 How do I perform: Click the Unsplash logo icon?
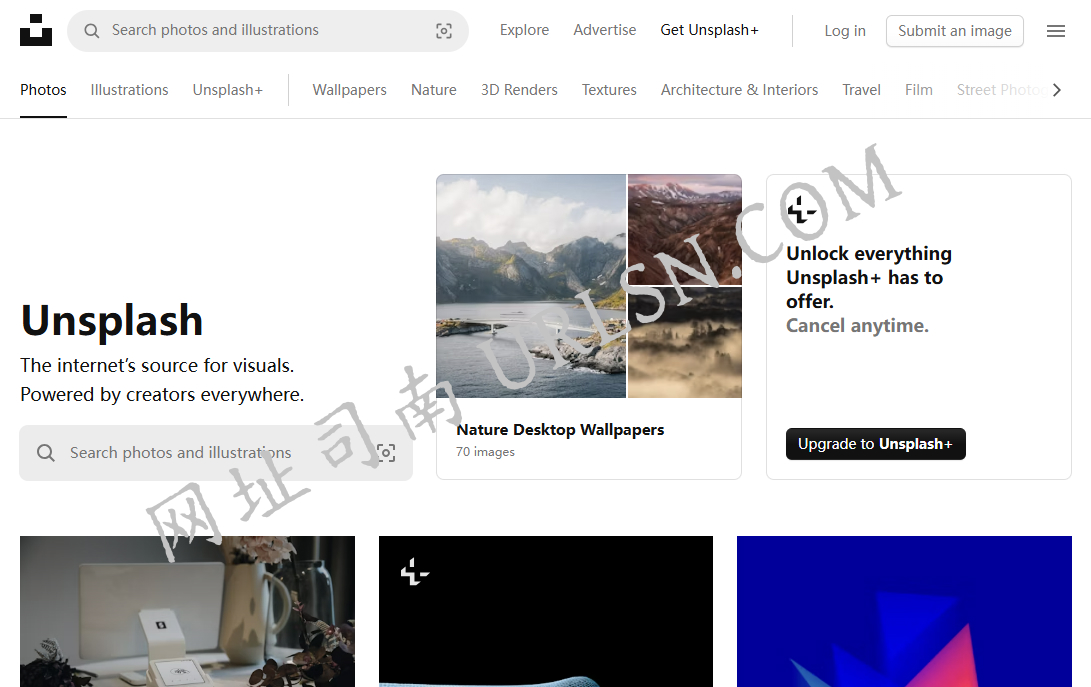(36, 31)
